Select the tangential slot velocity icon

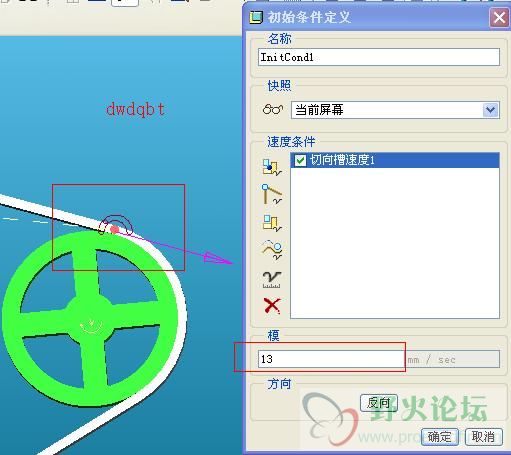click(x=272, y=250)
